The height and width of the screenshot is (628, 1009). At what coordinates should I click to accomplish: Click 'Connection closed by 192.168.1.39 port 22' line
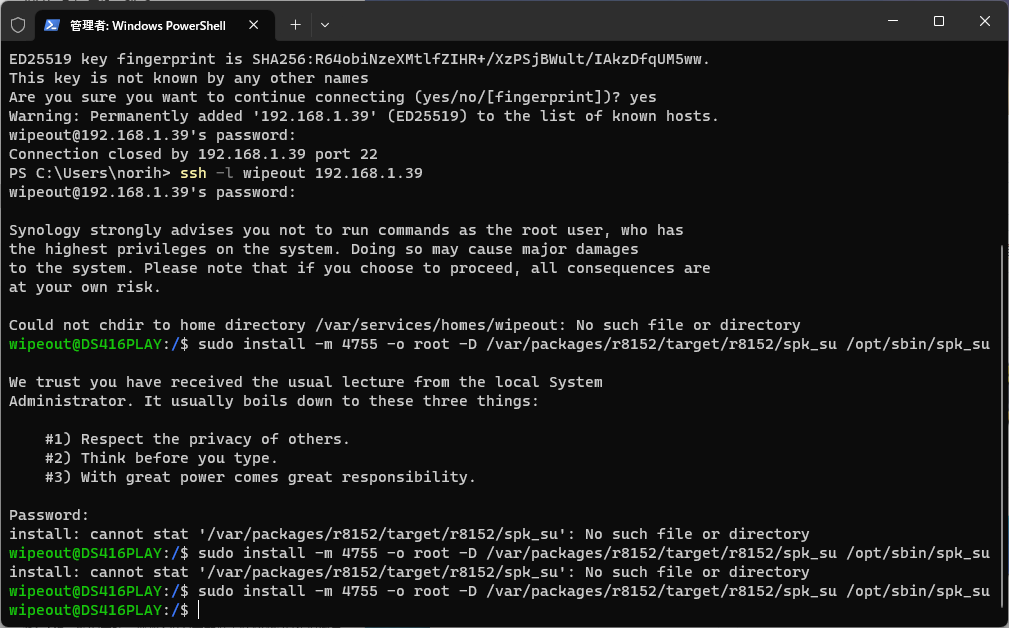[193, 154]
